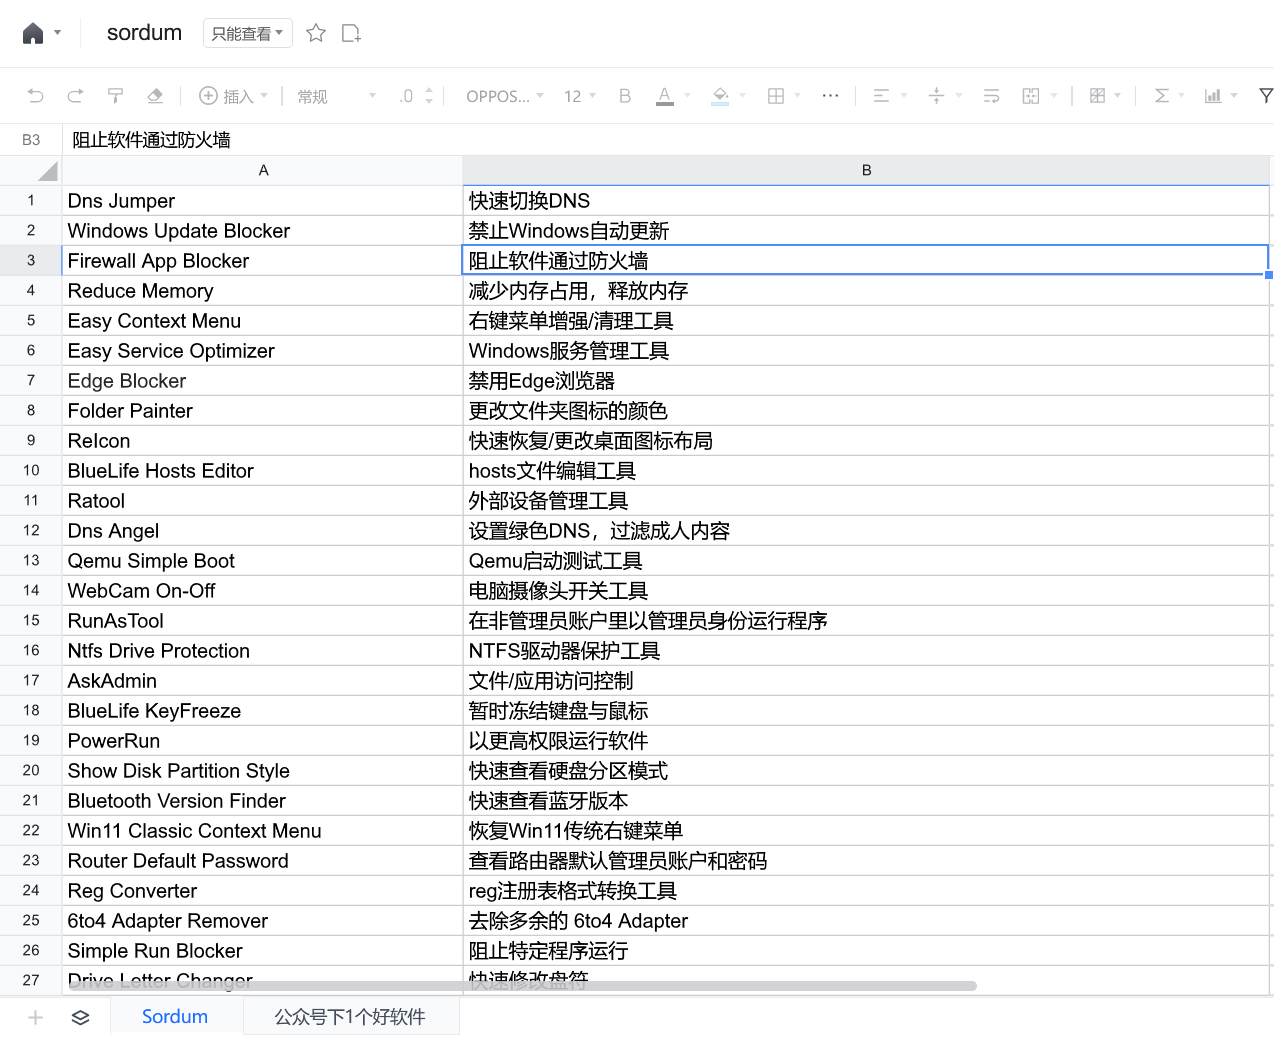
Task: Select cell WebCam On-Off
Action: pyautogui.click(x=263, y=591)
